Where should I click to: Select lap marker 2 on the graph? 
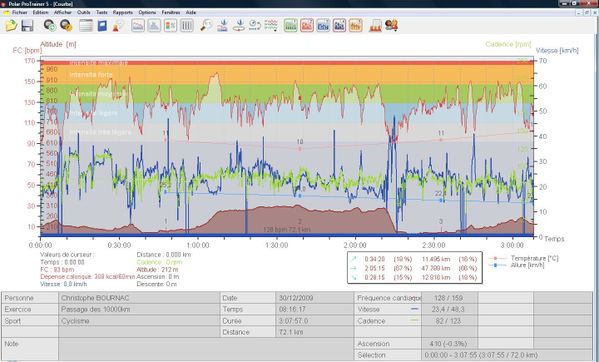tap(300, 221)
